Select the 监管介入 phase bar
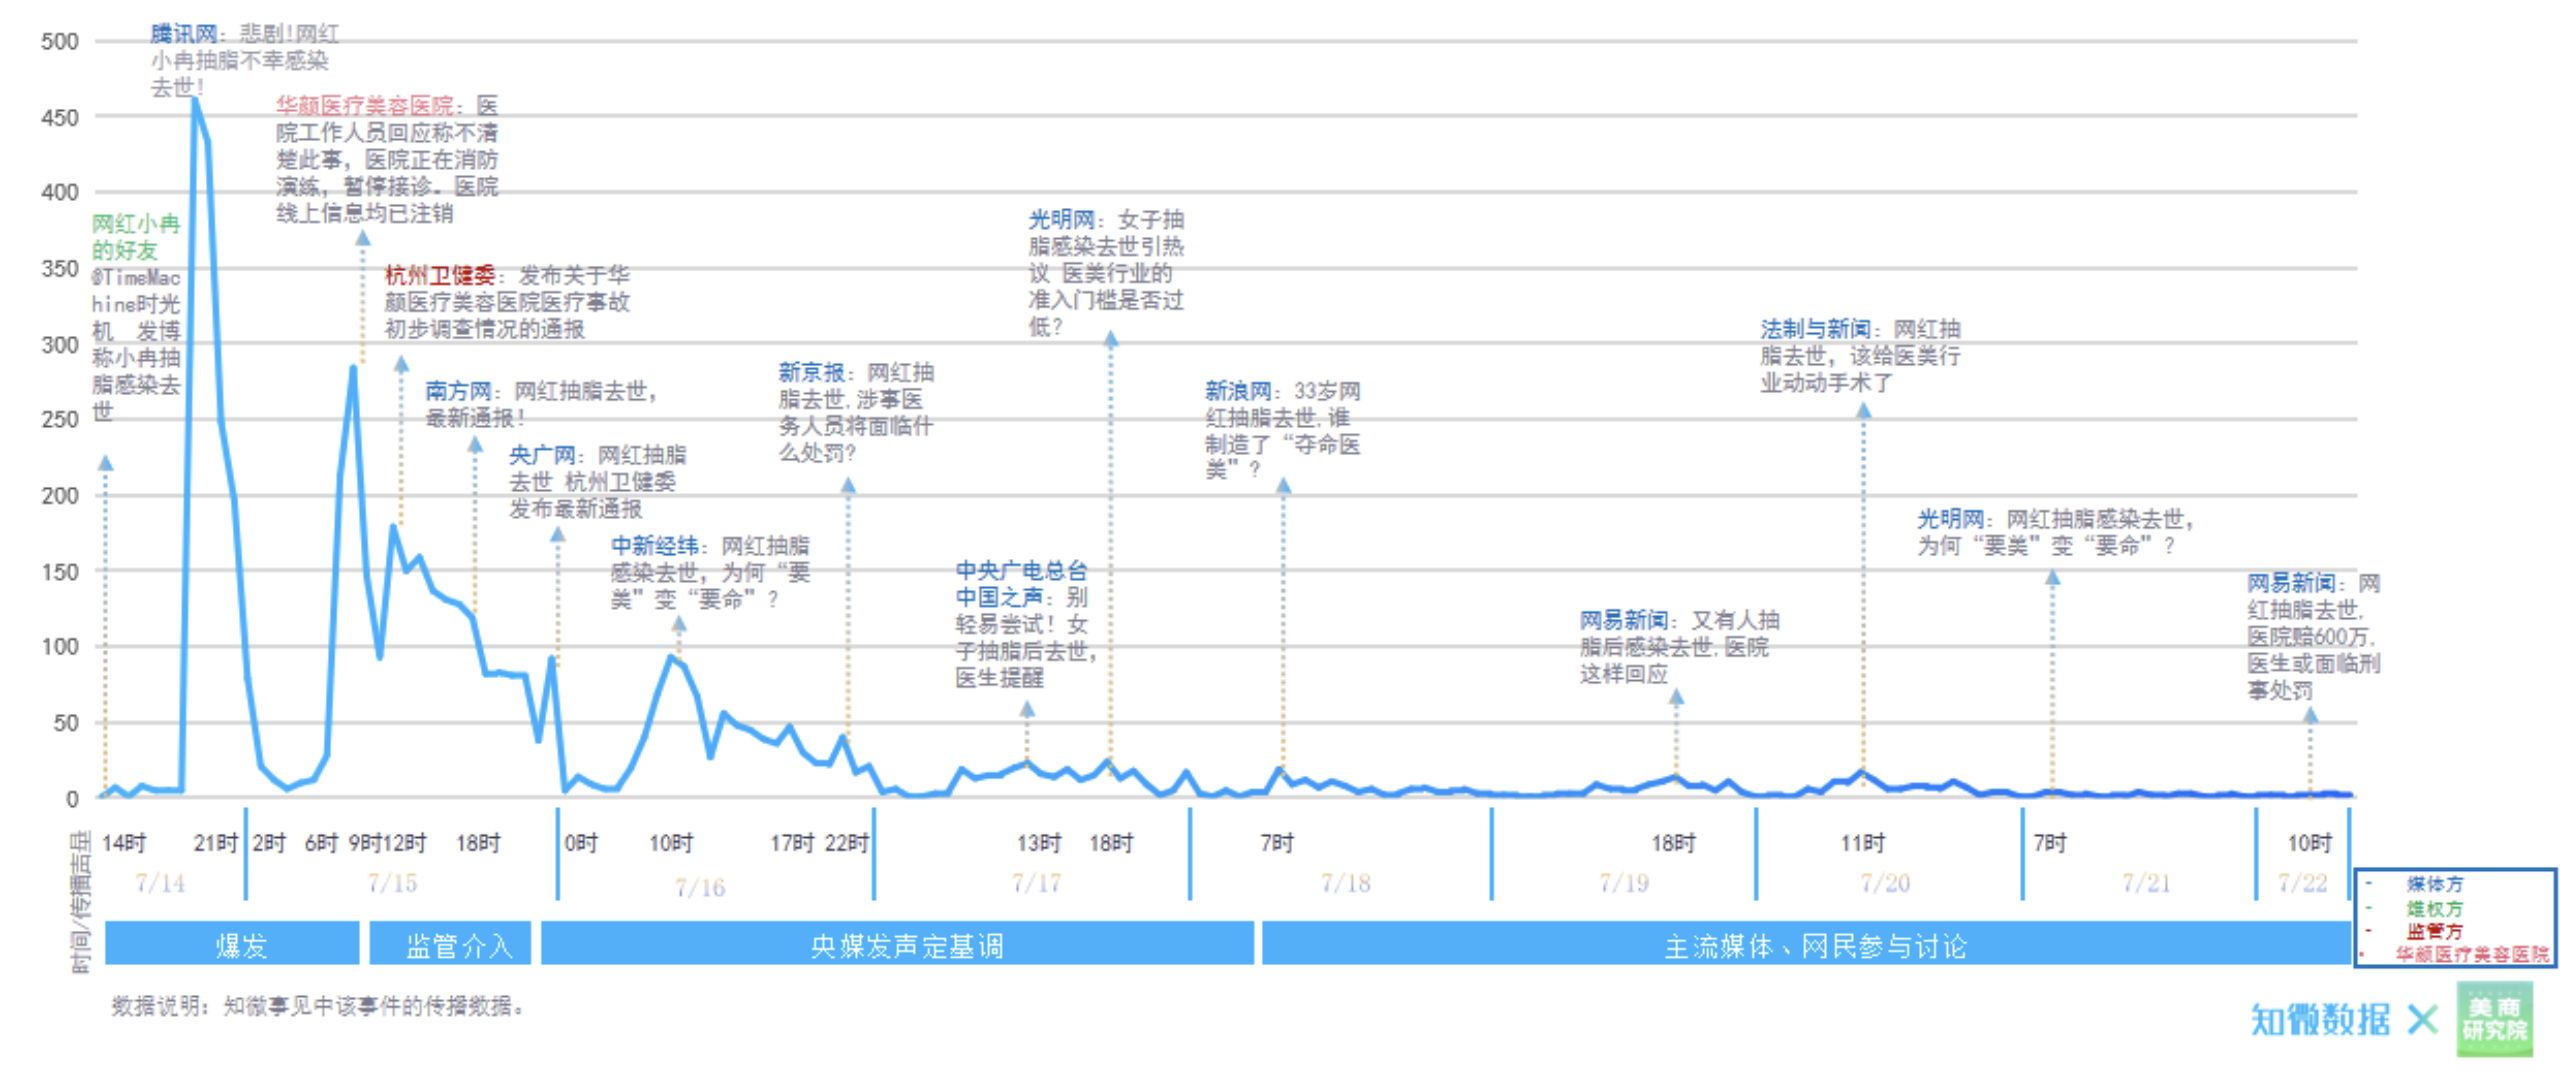The height and width of the screenshot is (1076, 2560). [x=449, y=943]
